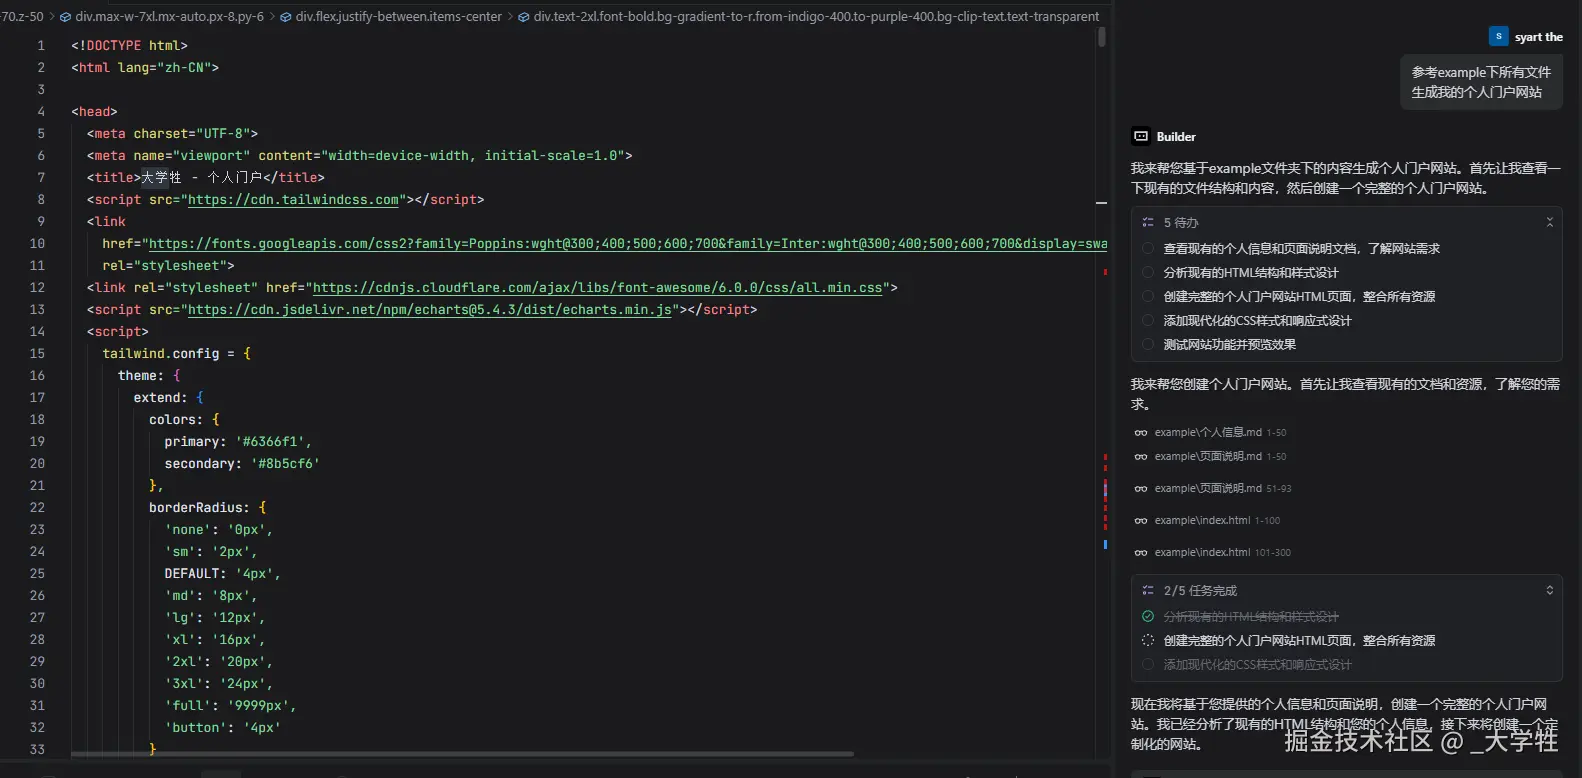Viewport: 1582px width, 778px height.
Task: Open file reference example\index.html 1-100
Action: click(x=1217, y=521)
